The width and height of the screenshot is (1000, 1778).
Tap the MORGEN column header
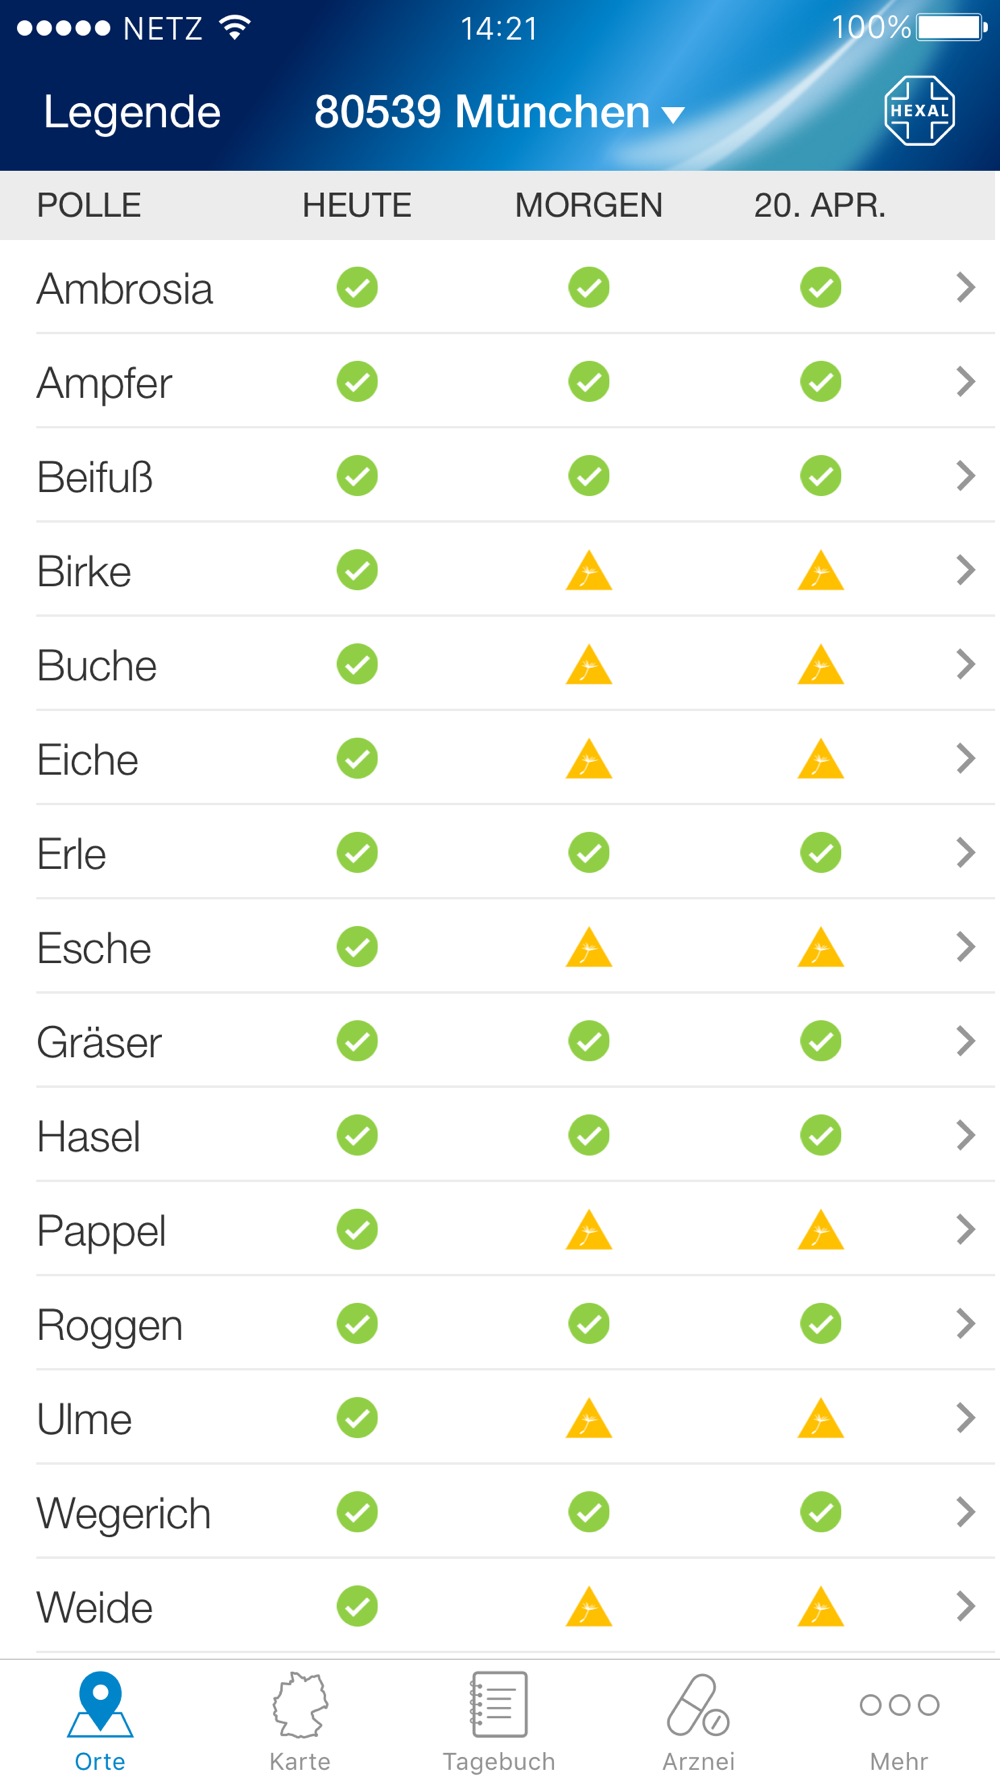pos(589,205)
